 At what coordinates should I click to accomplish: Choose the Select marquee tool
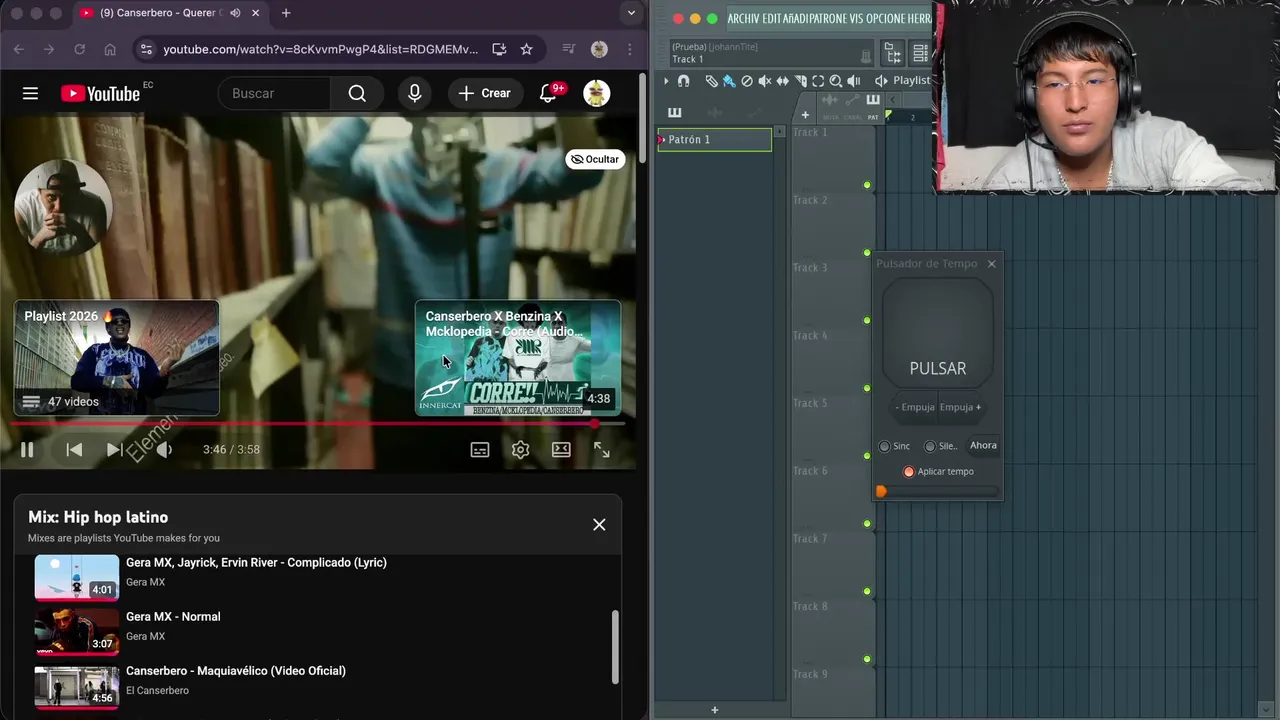click(818, 81)
